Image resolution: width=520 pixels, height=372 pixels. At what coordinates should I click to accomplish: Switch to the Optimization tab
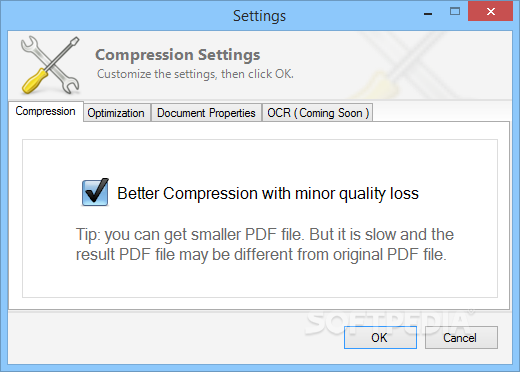tap(116, 113)
